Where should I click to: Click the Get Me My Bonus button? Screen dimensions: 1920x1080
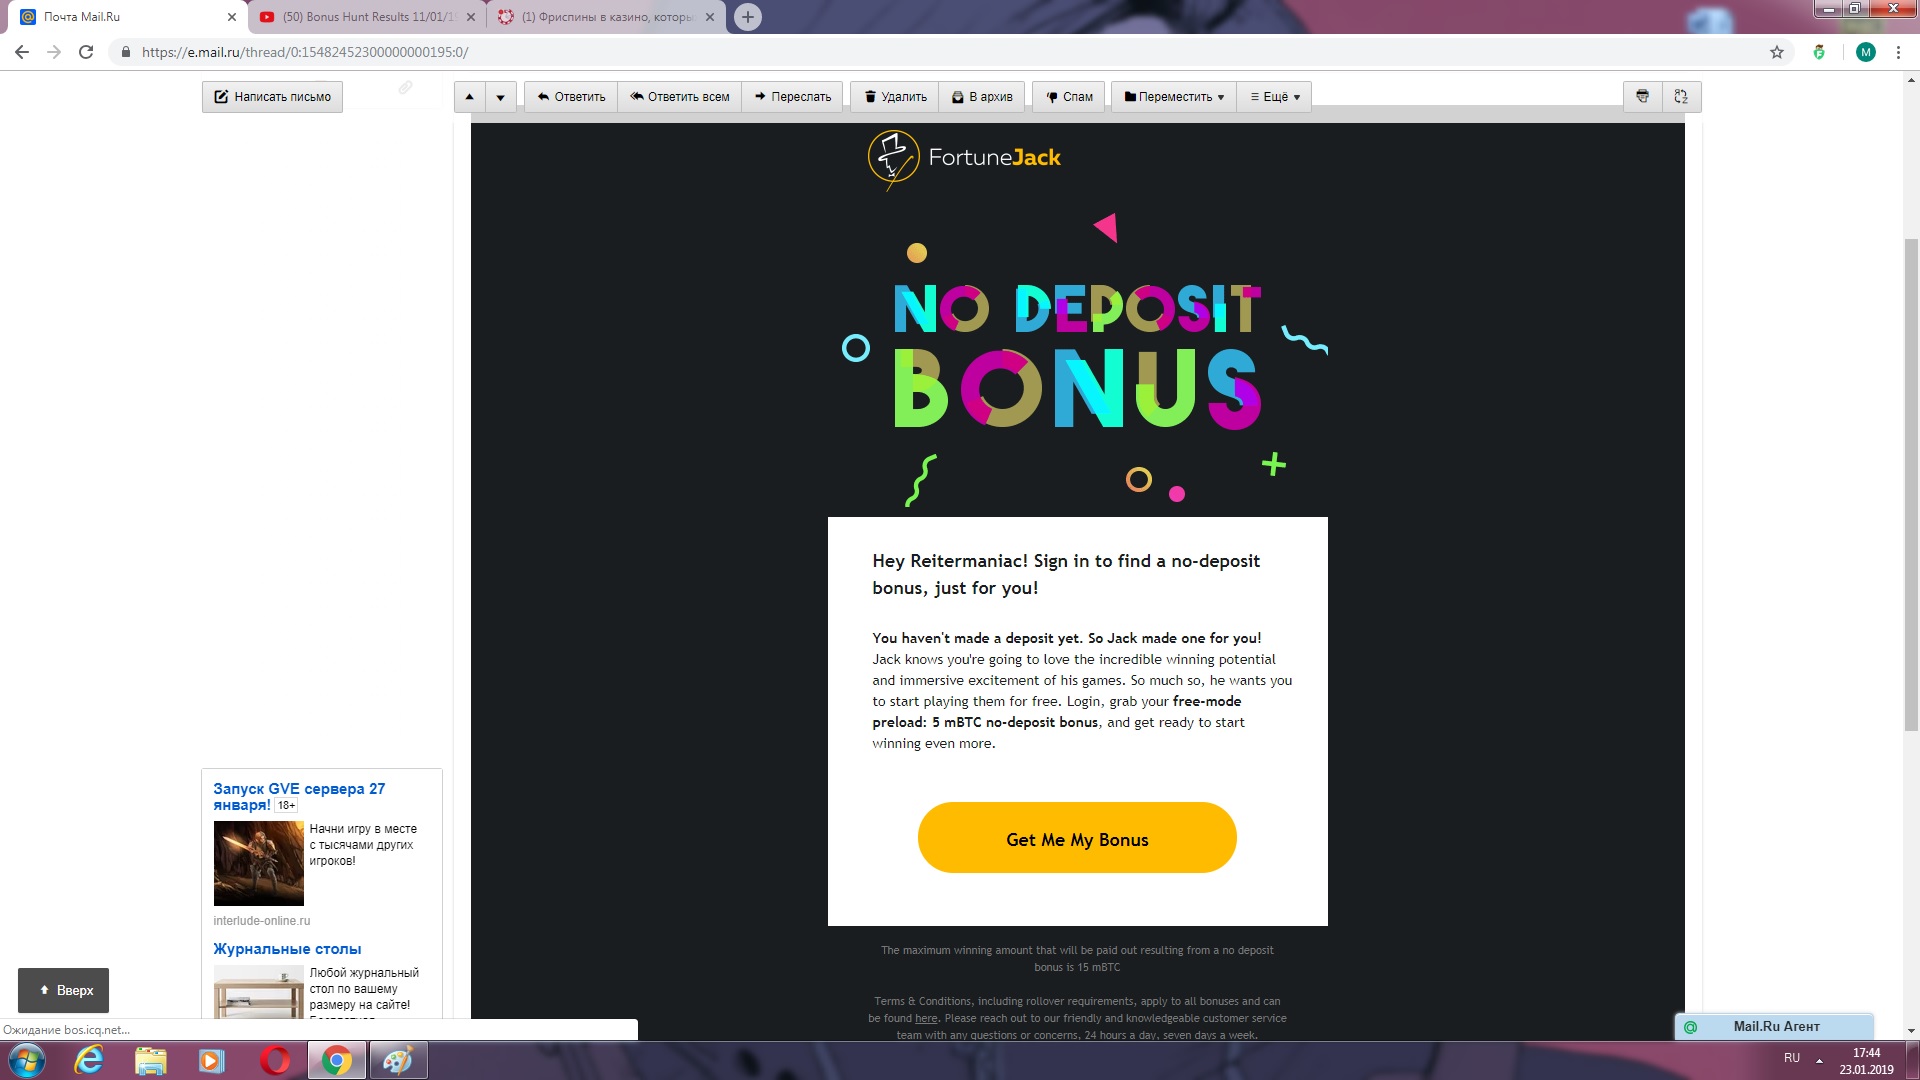pyautogui.click(x=1077, y=838)
